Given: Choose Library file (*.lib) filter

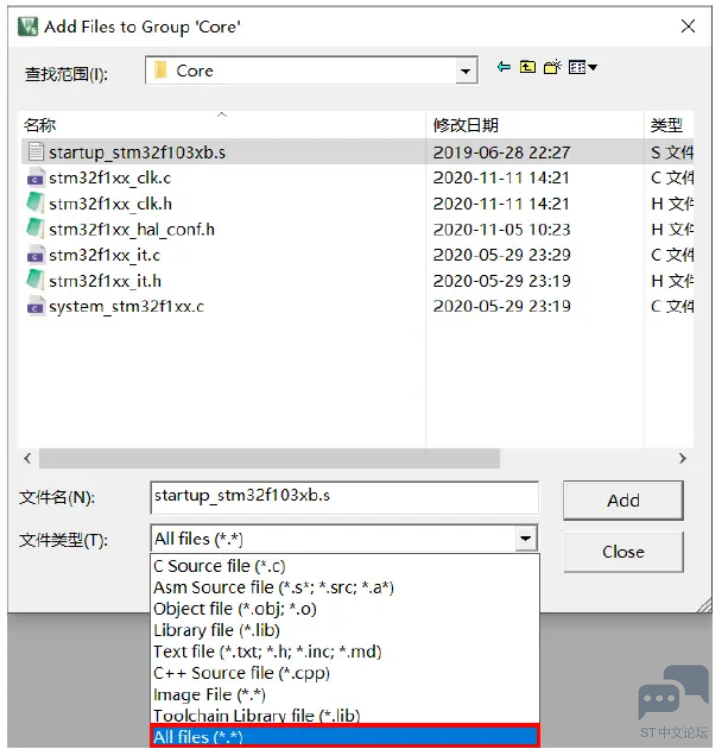Looking at the screenshot, I should (345, 631).
